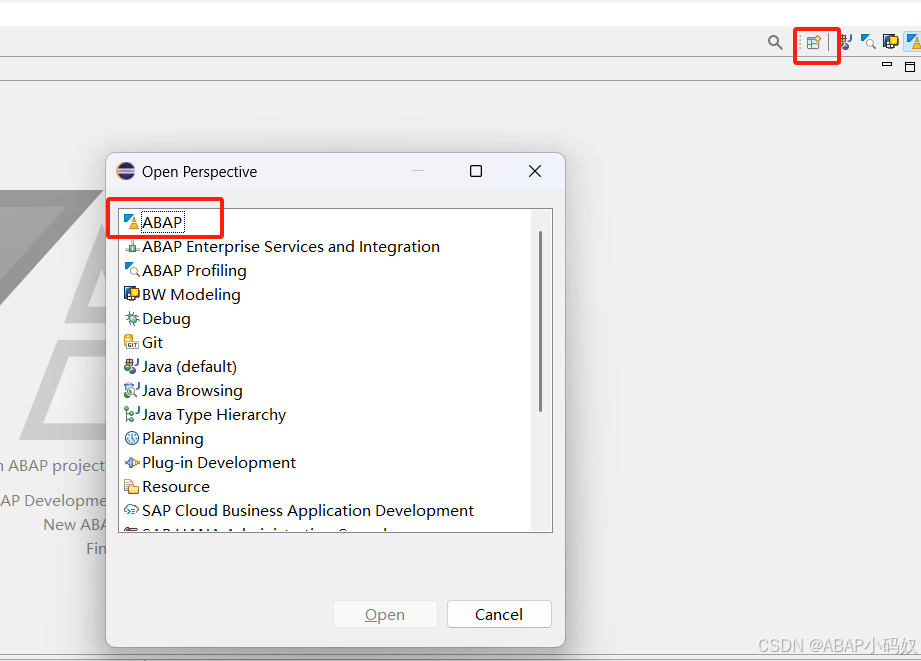The height and width of the screenshot is (661, 921).
Task: Click the Eclipse logo in dialog title bar
Action: point(126,171)
